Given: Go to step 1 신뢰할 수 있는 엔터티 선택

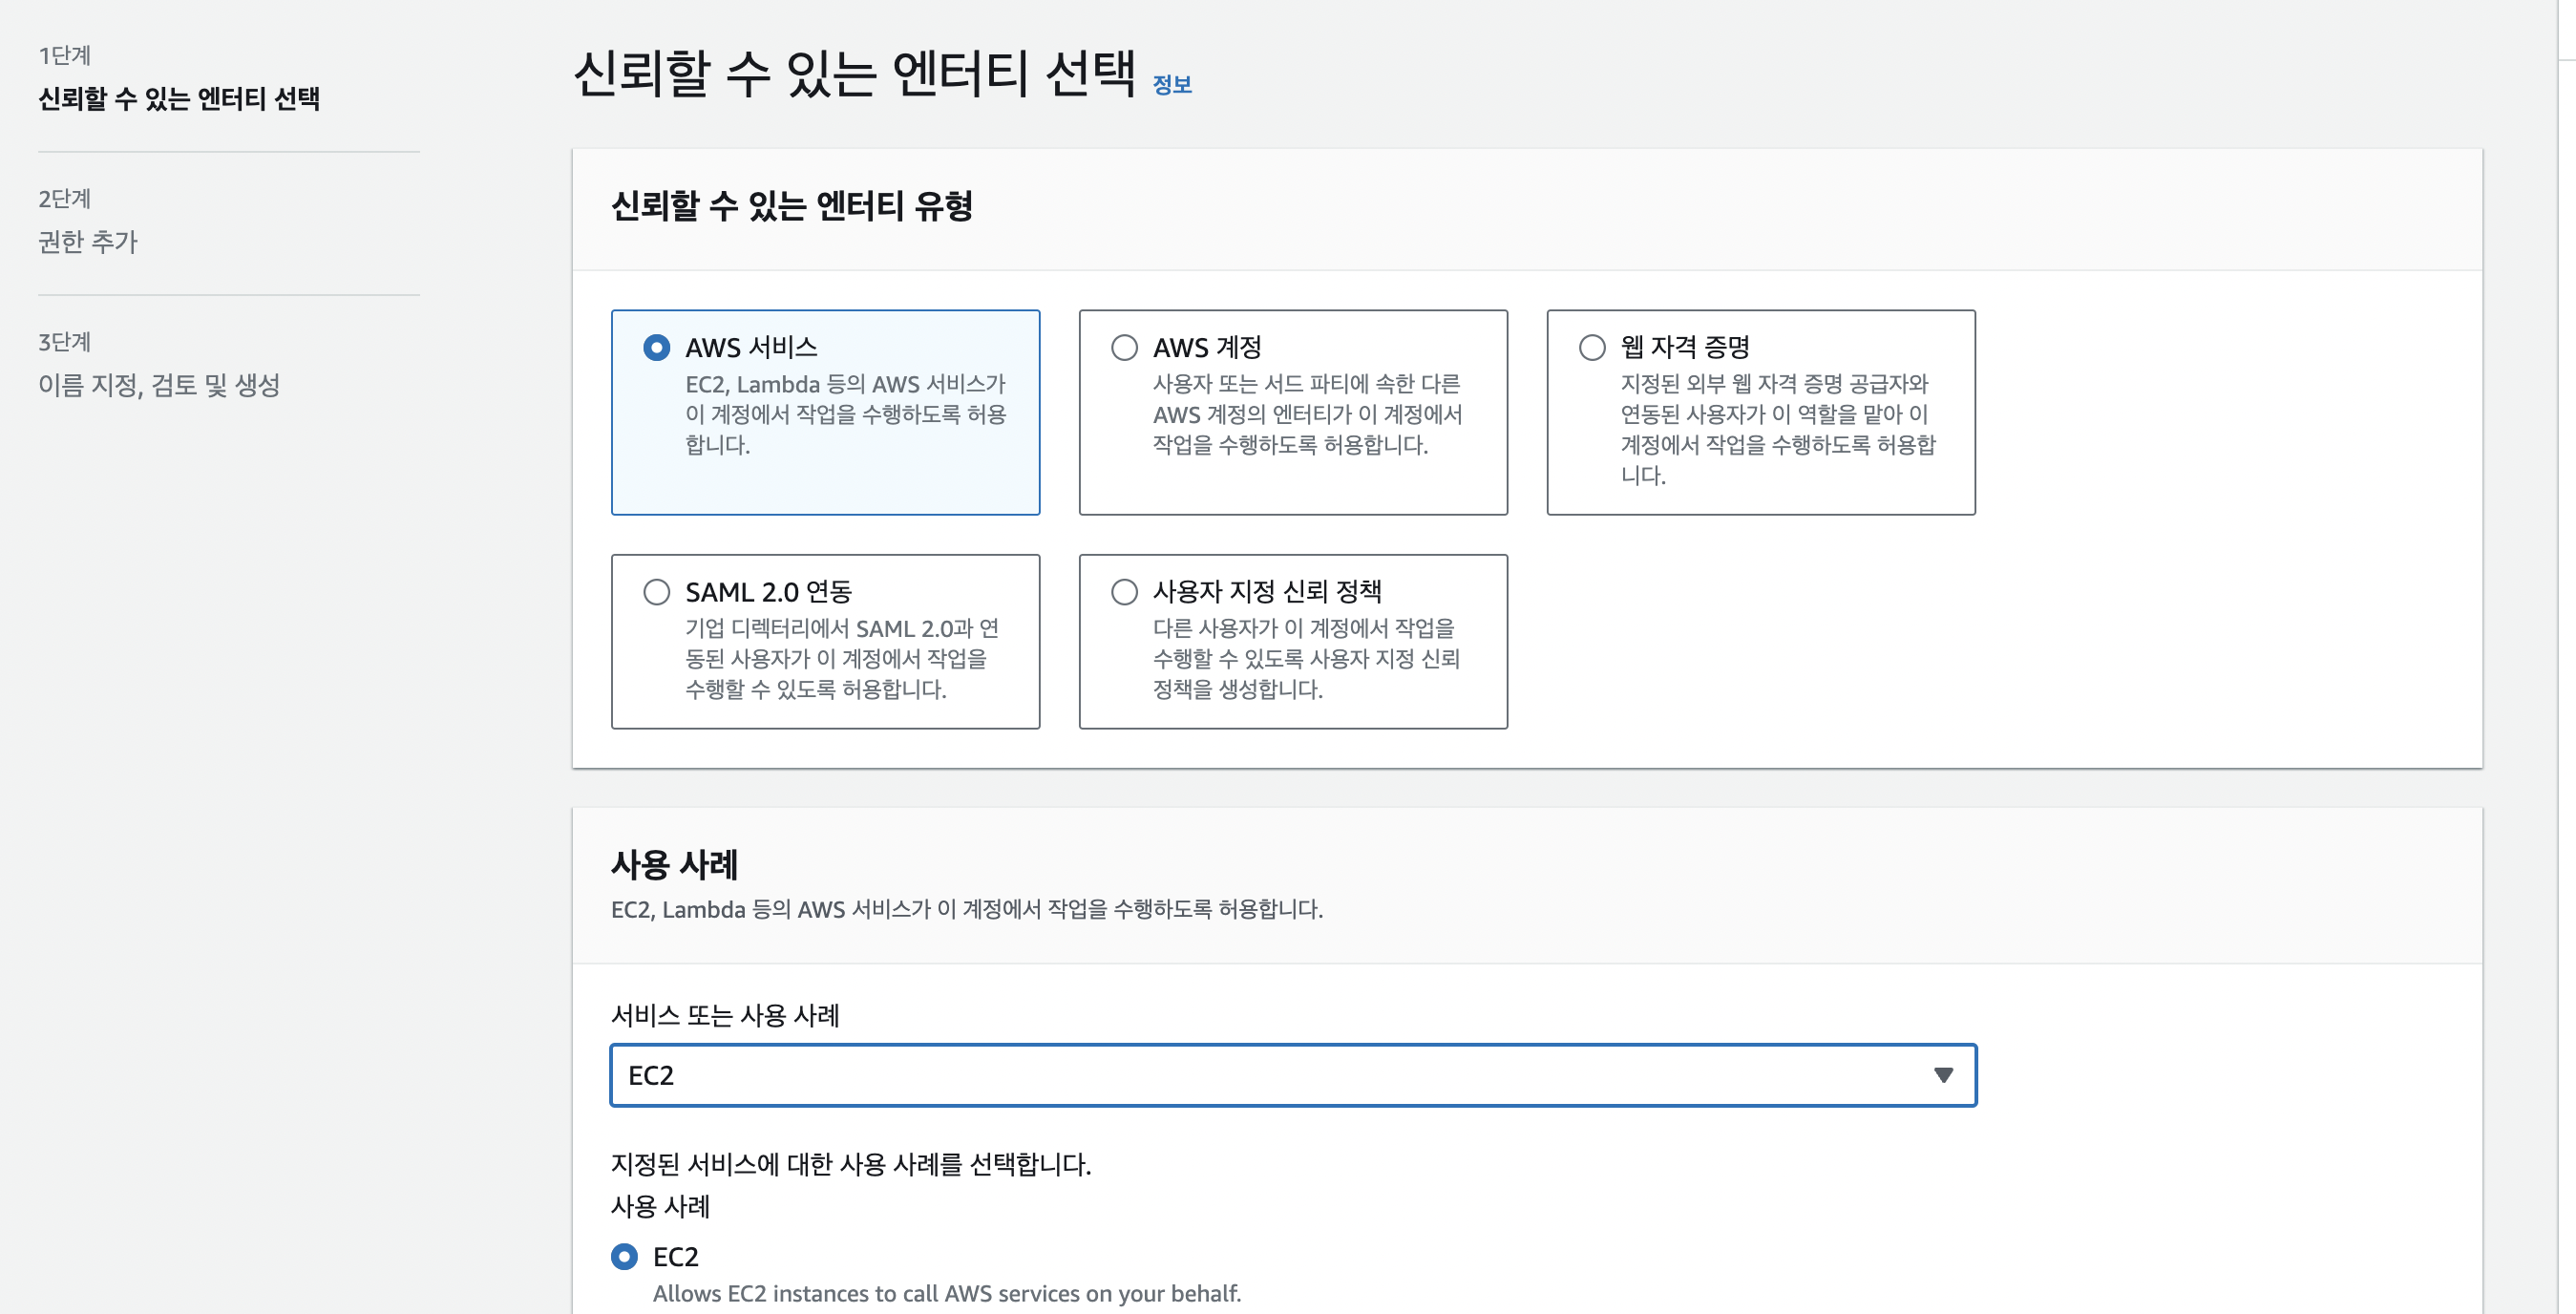Looking at the screenshot, I should pos(178,98).
